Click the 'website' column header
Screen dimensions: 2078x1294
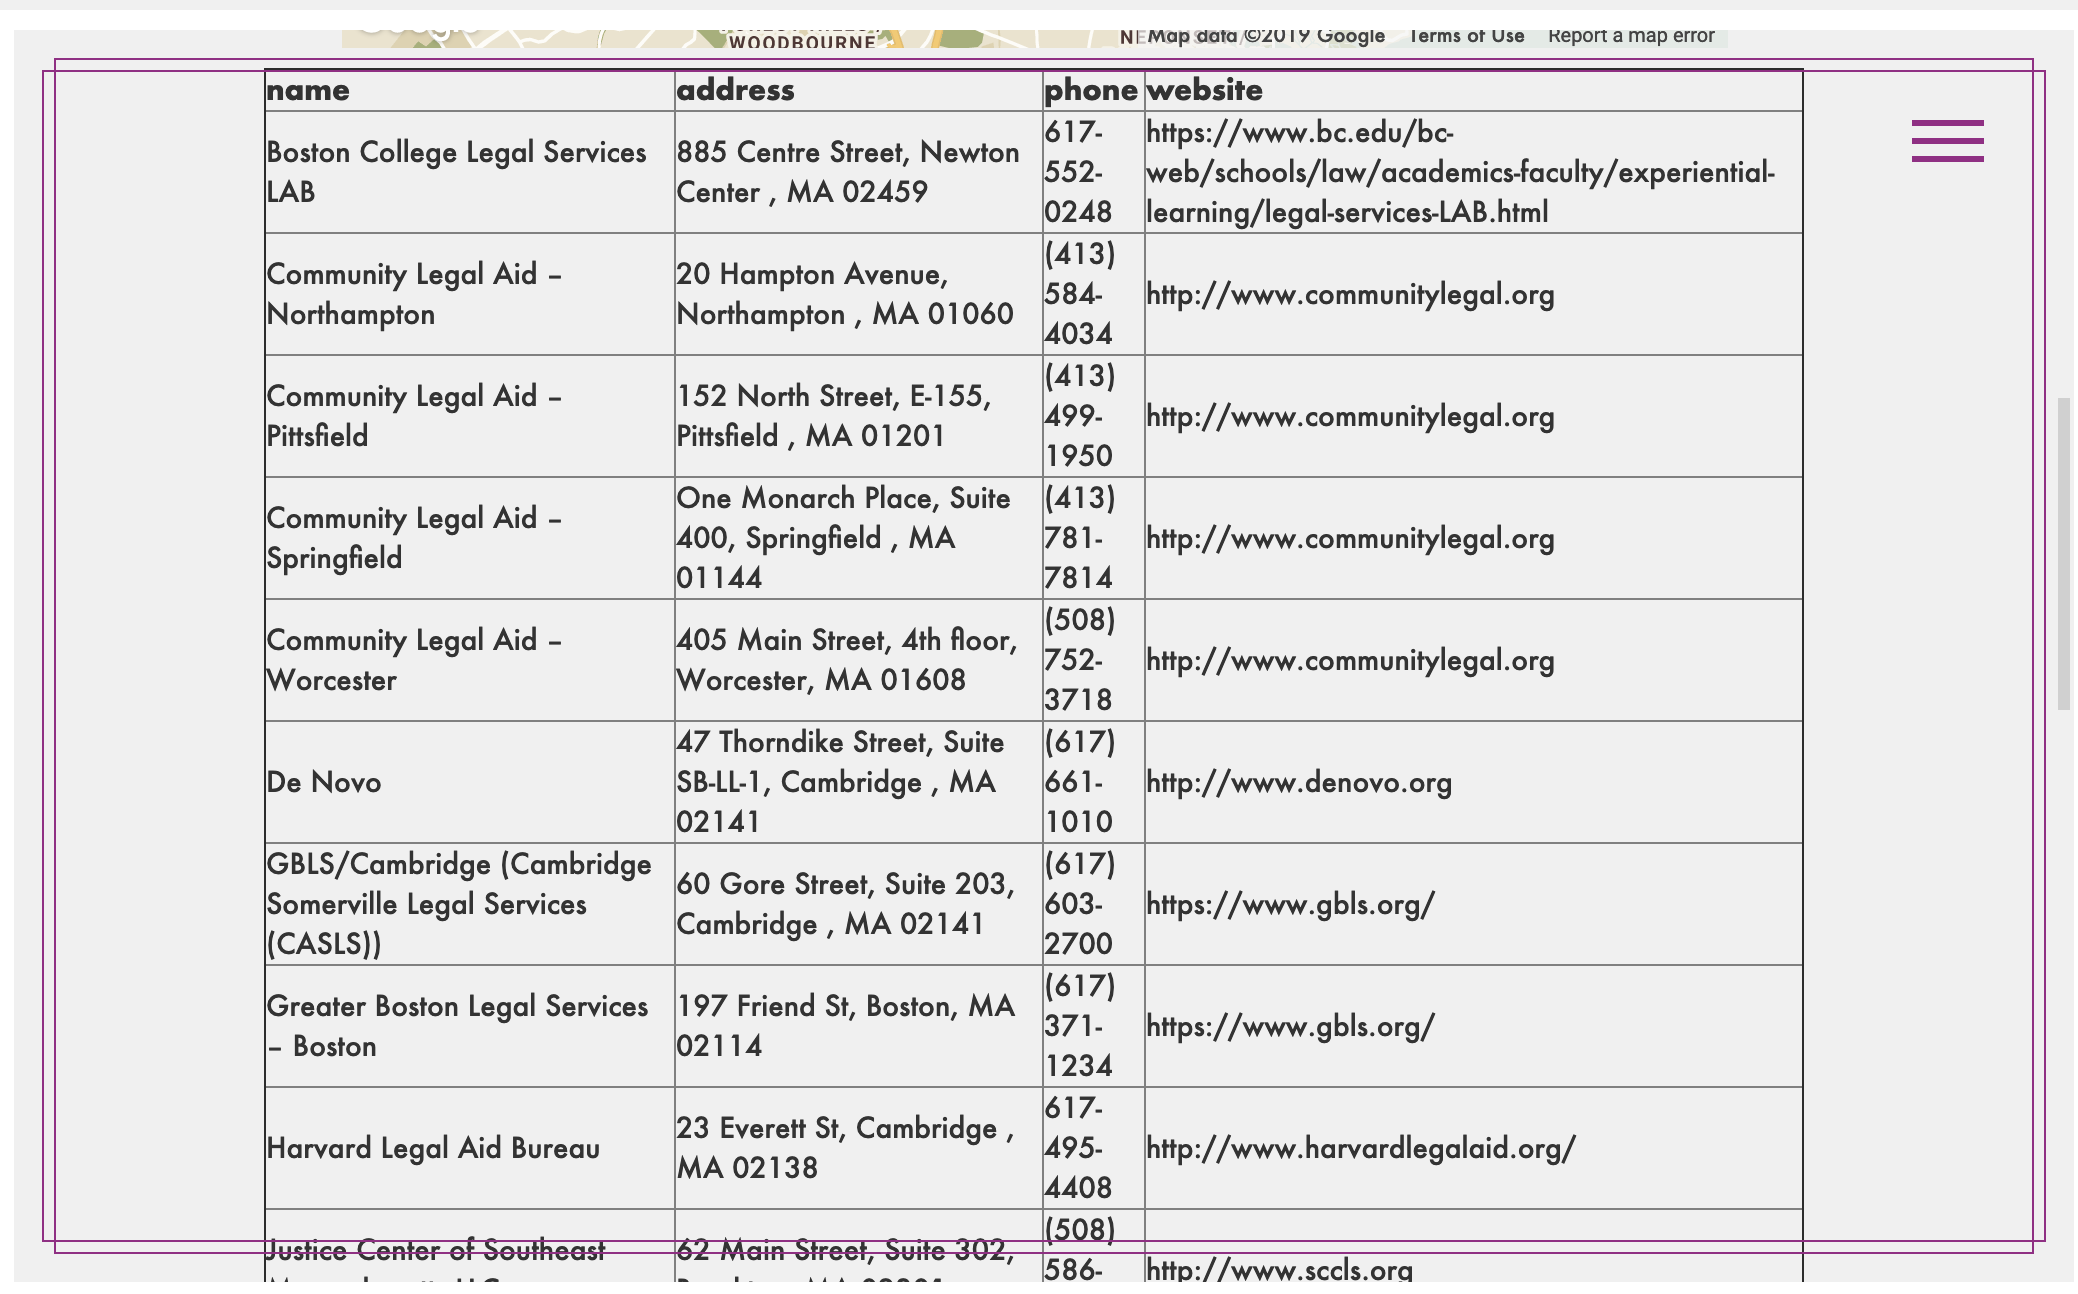click(x=1204, y=91)
